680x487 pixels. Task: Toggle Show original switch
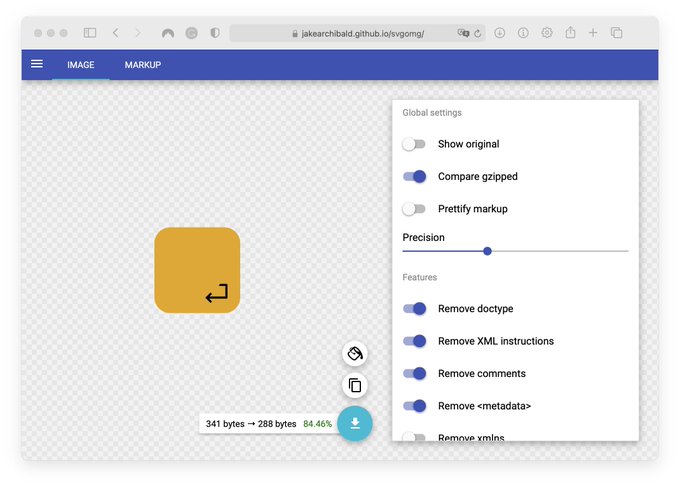tap(414, 144)
